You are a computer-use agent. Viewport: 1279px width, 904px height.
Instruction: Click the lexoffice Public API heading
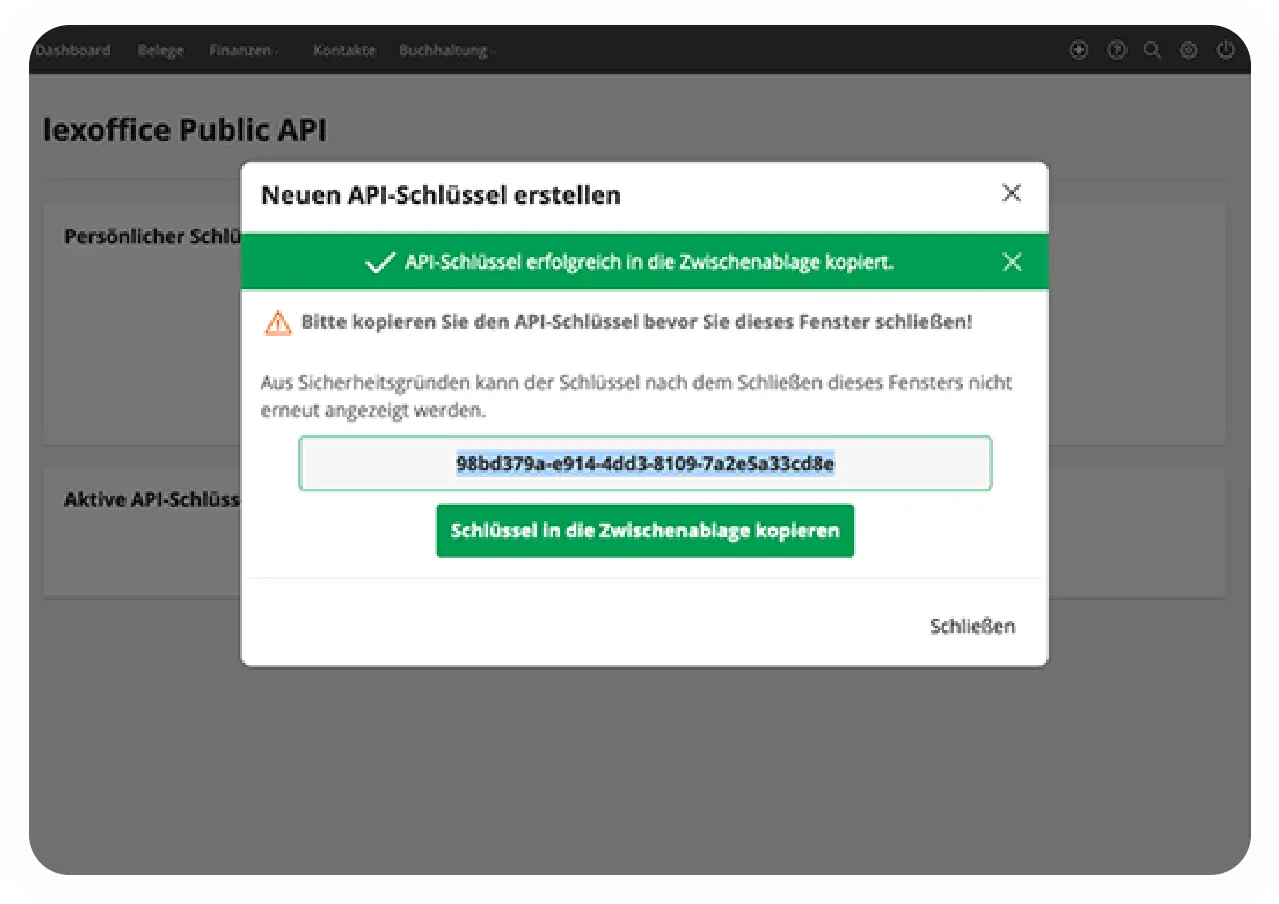[184, 129]
